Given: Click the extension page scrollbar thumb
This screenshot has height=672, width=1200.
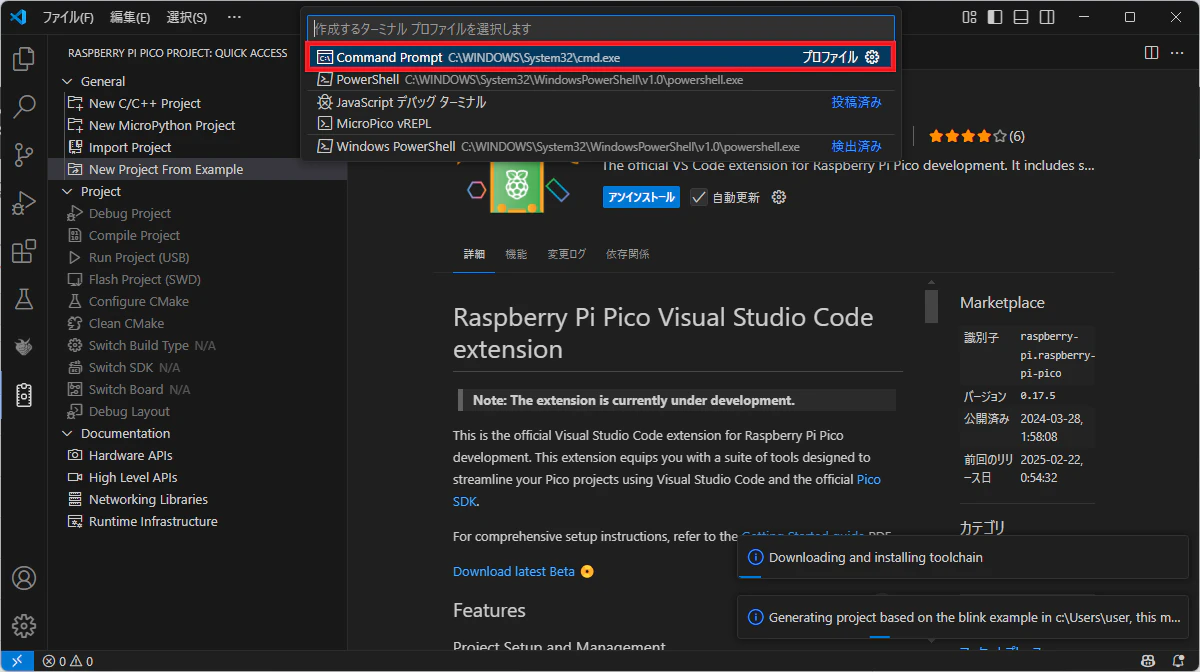Looking at the screenshot, I should [931, 306].
